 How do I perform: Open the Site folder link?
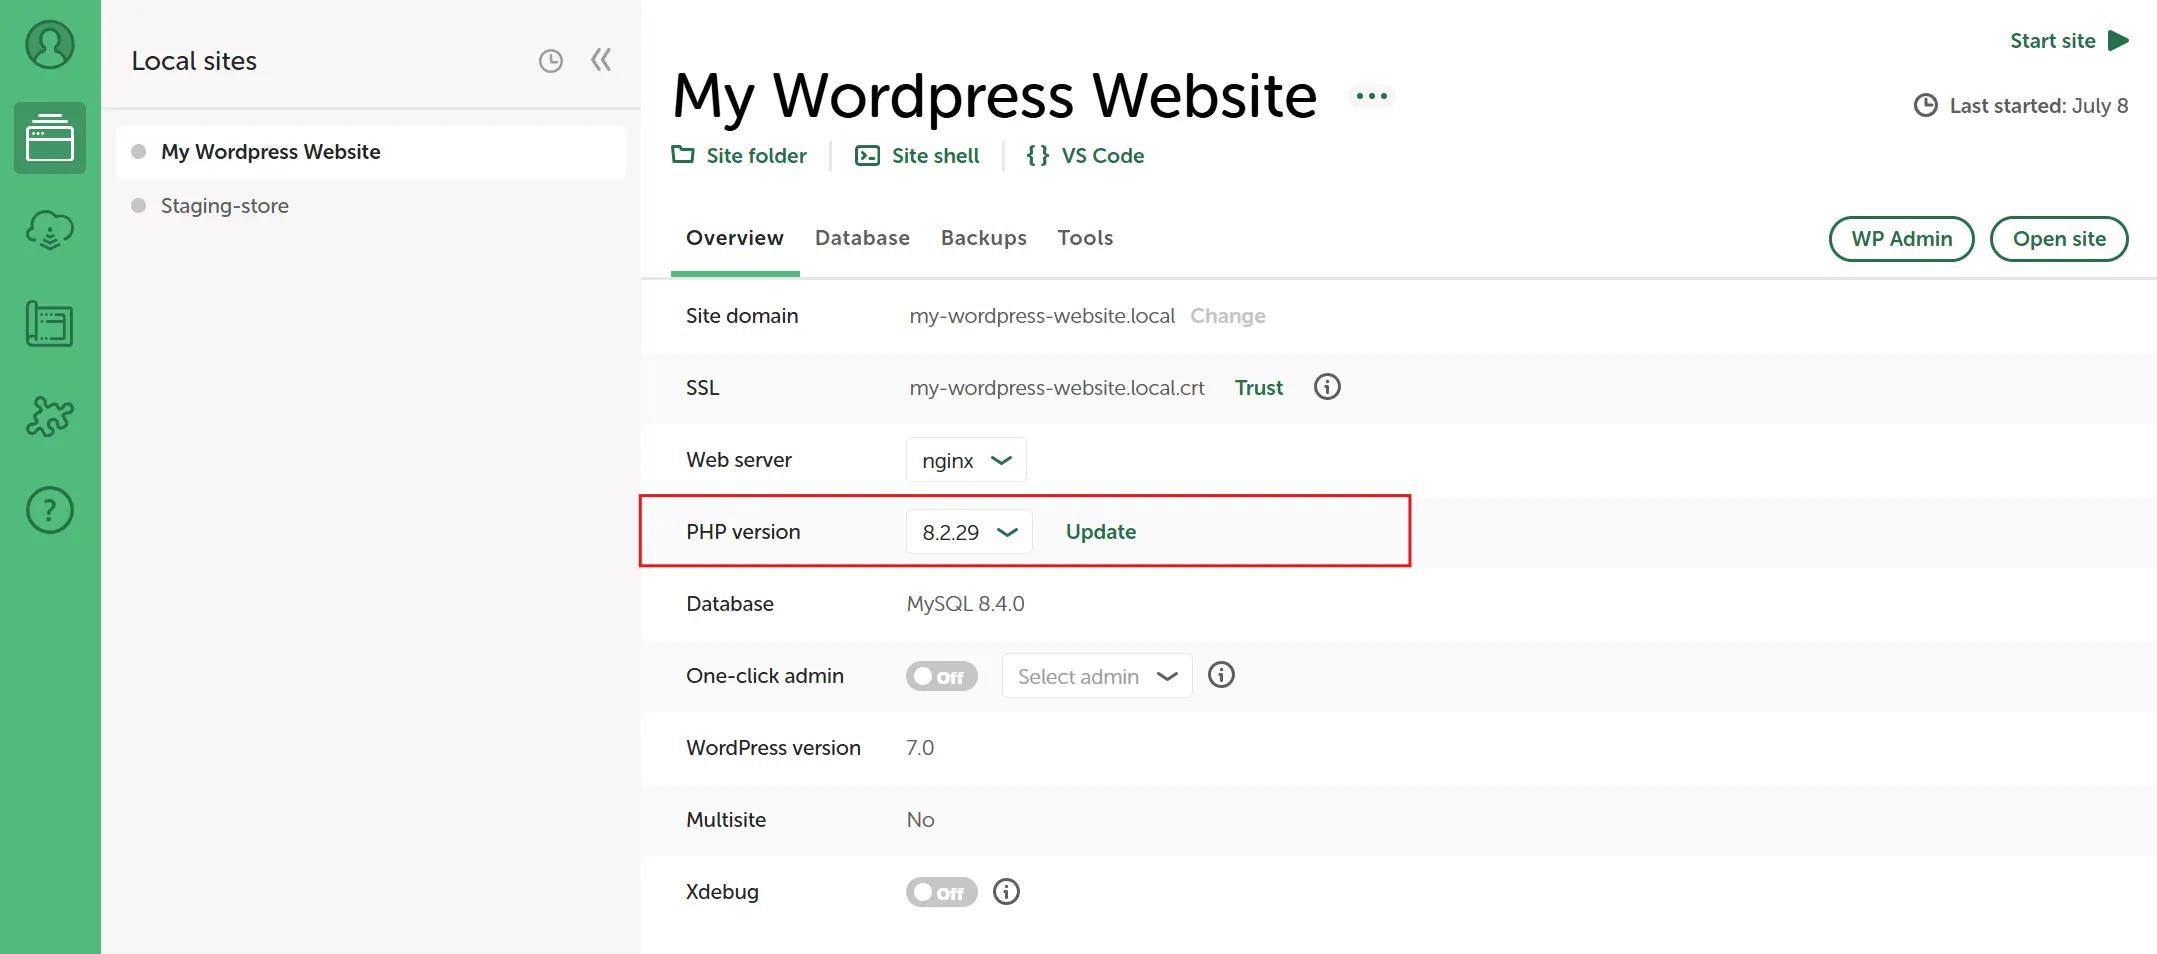pyautogui.click(x=756, y=156)
